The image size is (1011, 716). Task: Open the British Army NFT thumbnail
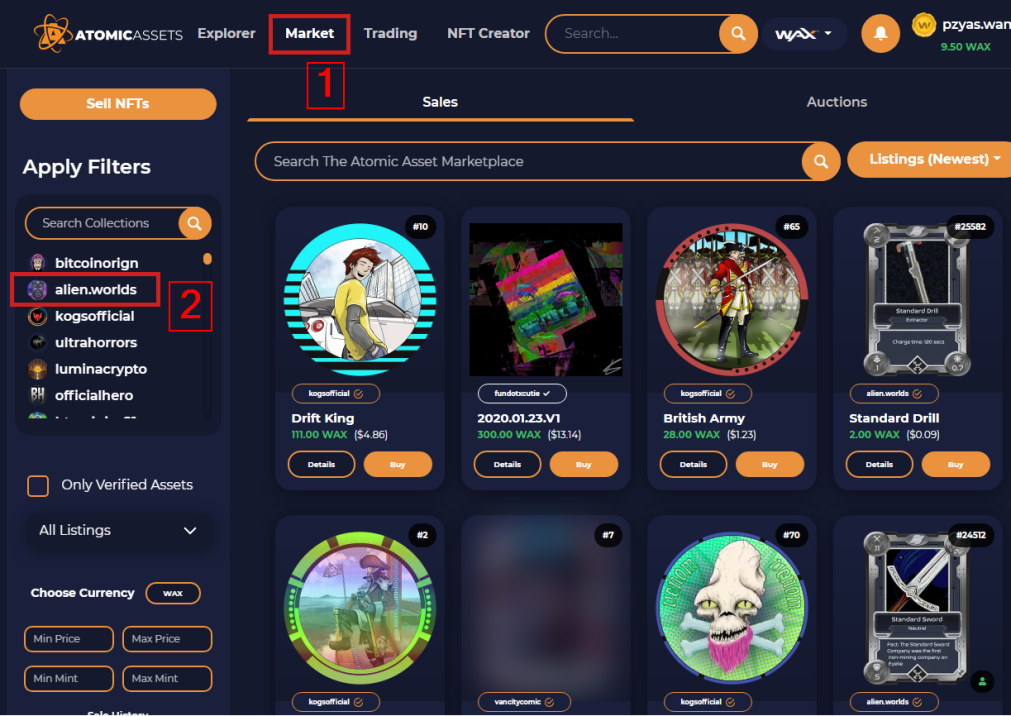point(731,299)
